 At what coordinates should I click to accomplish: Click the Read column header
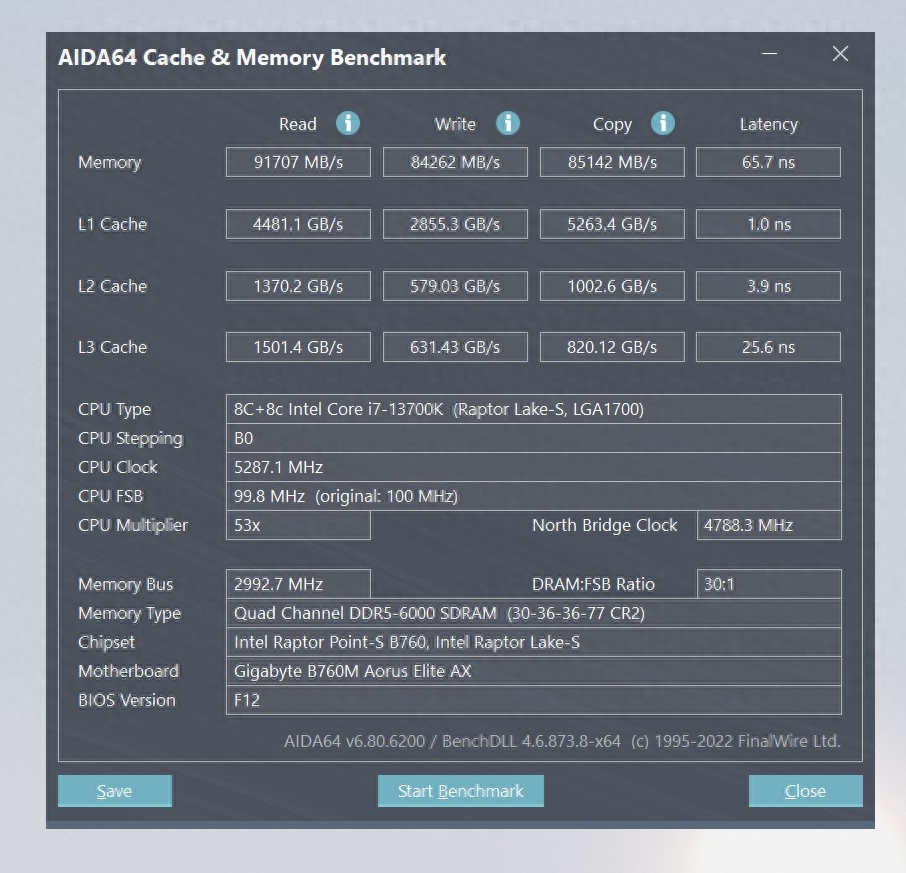[298, 124]
